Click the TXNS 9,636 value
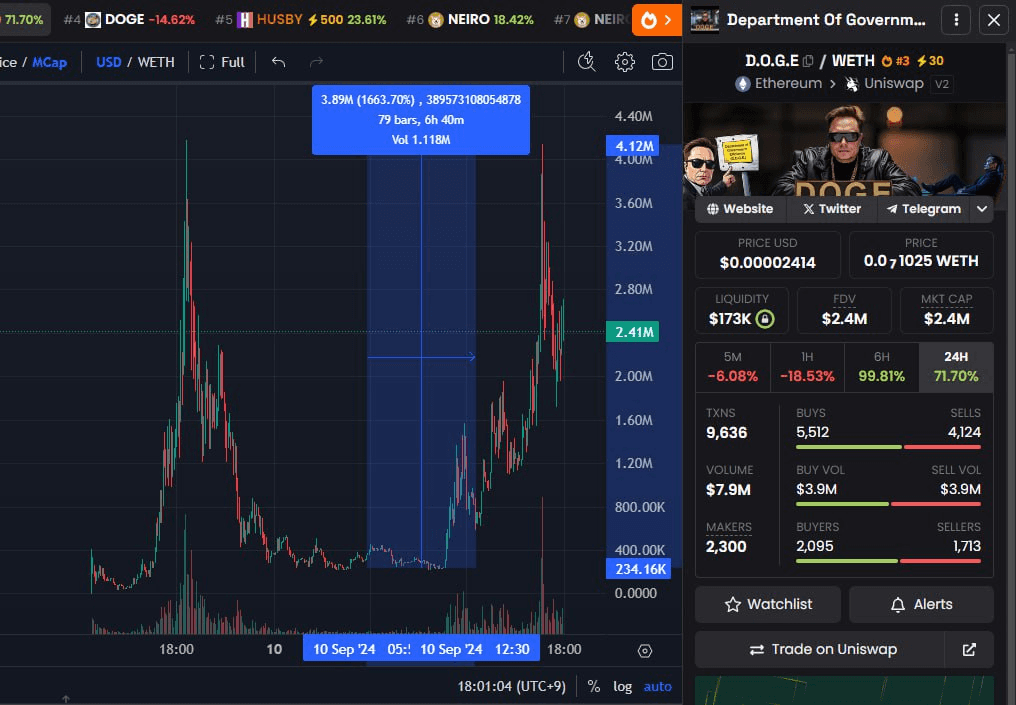 [x=726, y=433]
